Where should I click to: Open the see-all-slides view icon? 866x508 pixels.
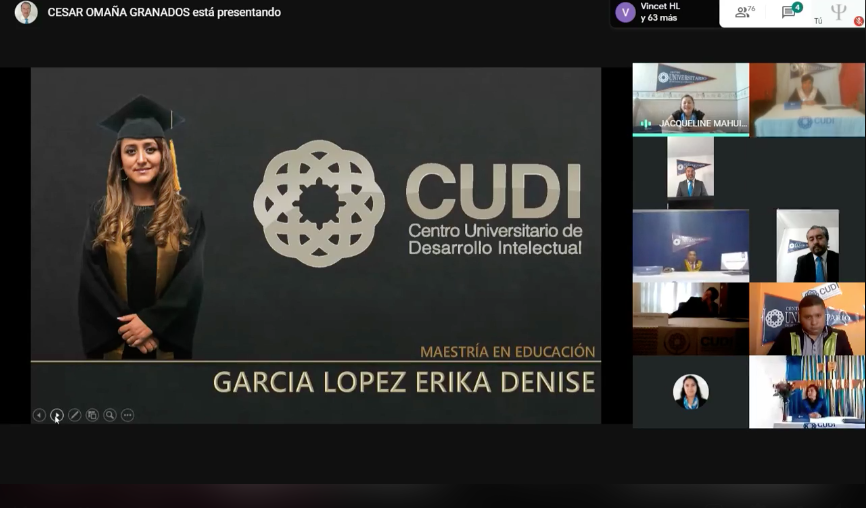(92, 415)
